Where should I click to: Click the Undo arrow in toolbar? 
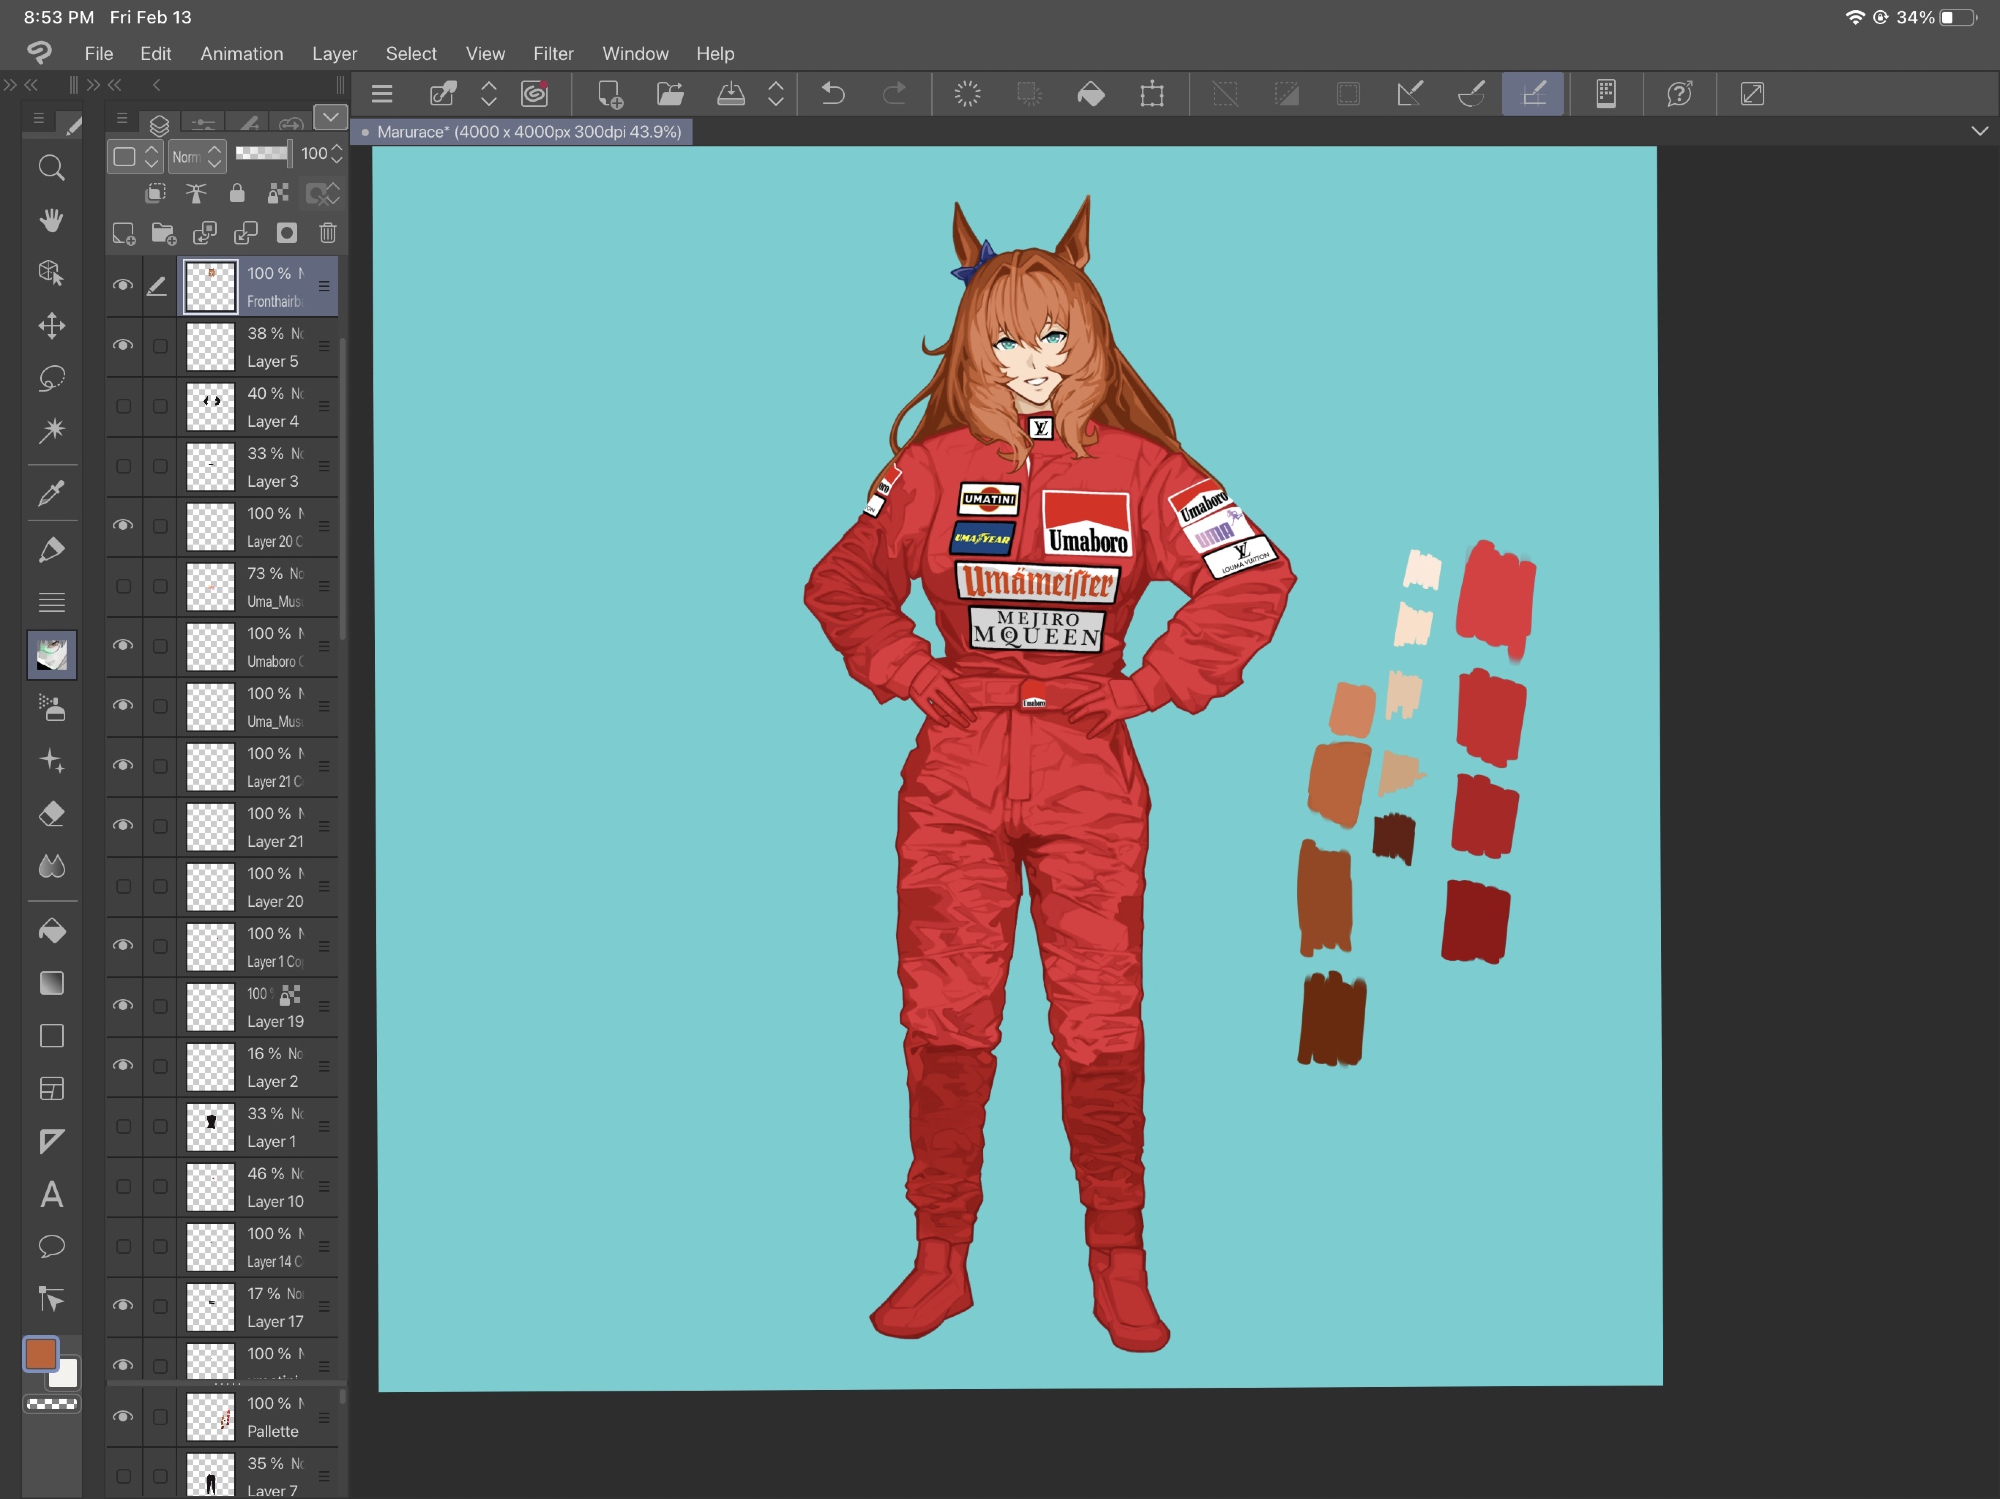point(833,94)
